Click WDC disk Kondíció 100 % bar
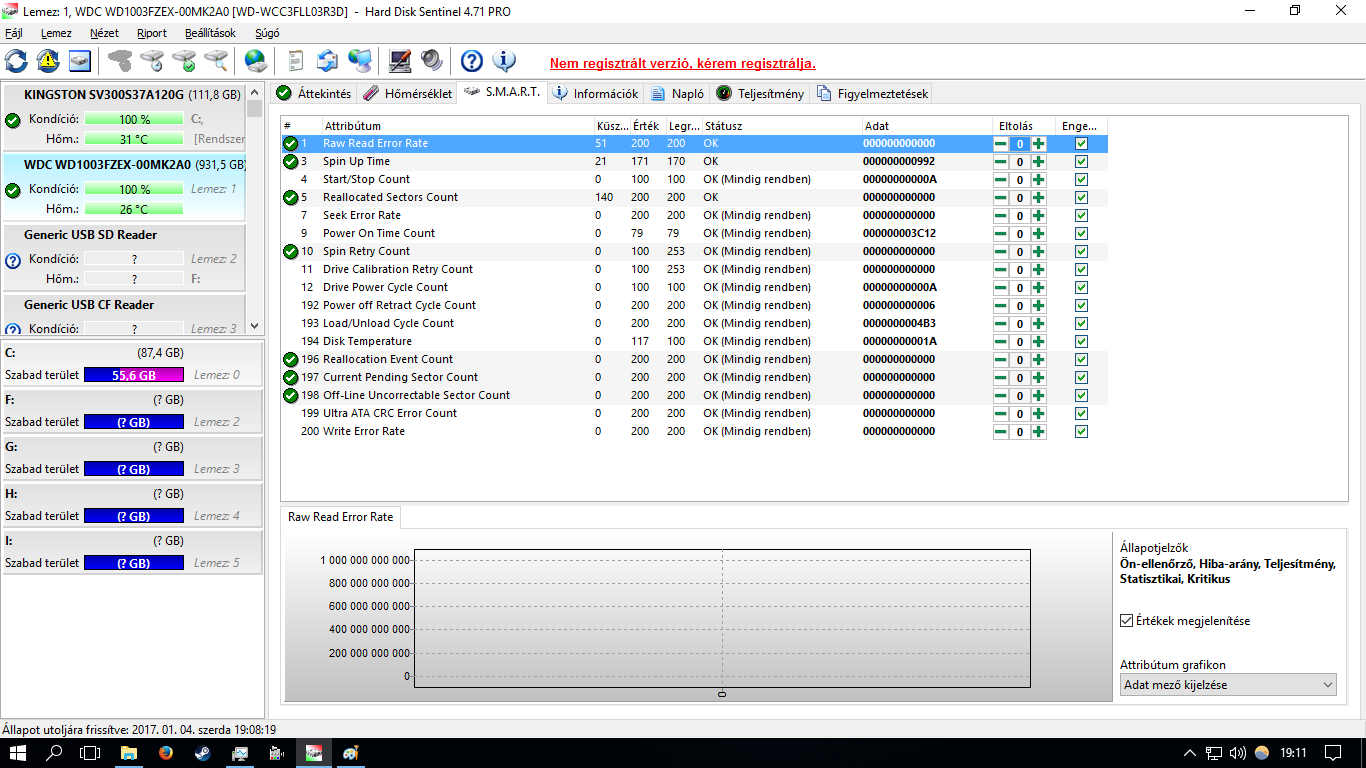Image resolution: width=1366 pixels, height=768 pixels. coord(134,189)
